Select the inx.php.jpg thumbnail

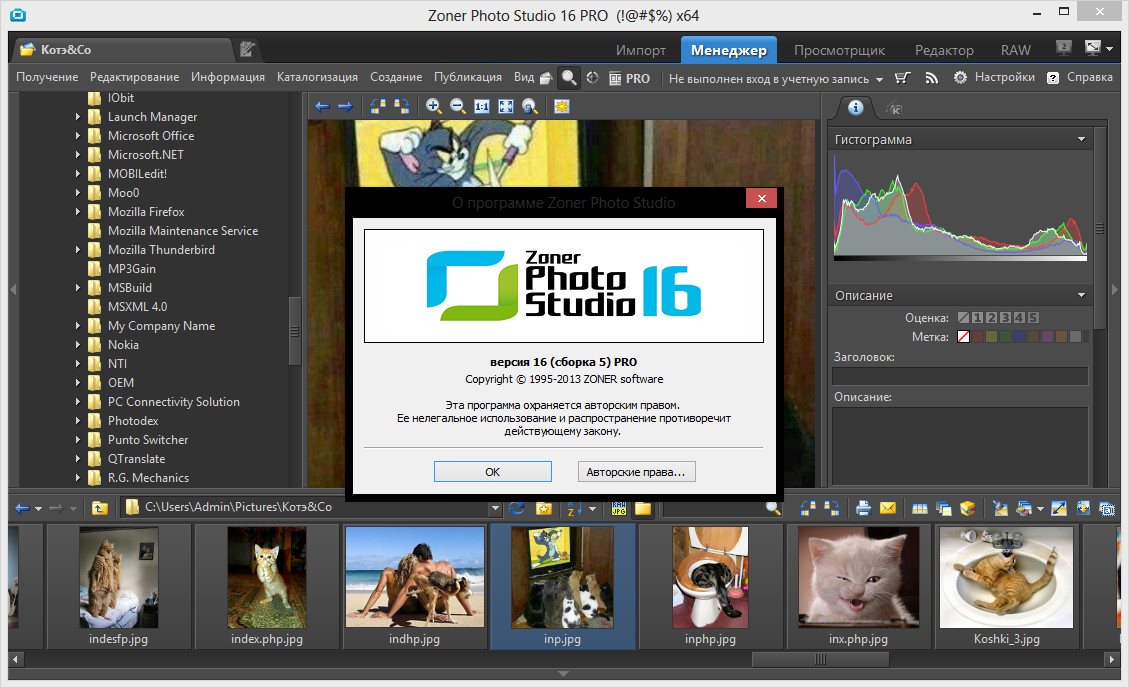(858, 587)
